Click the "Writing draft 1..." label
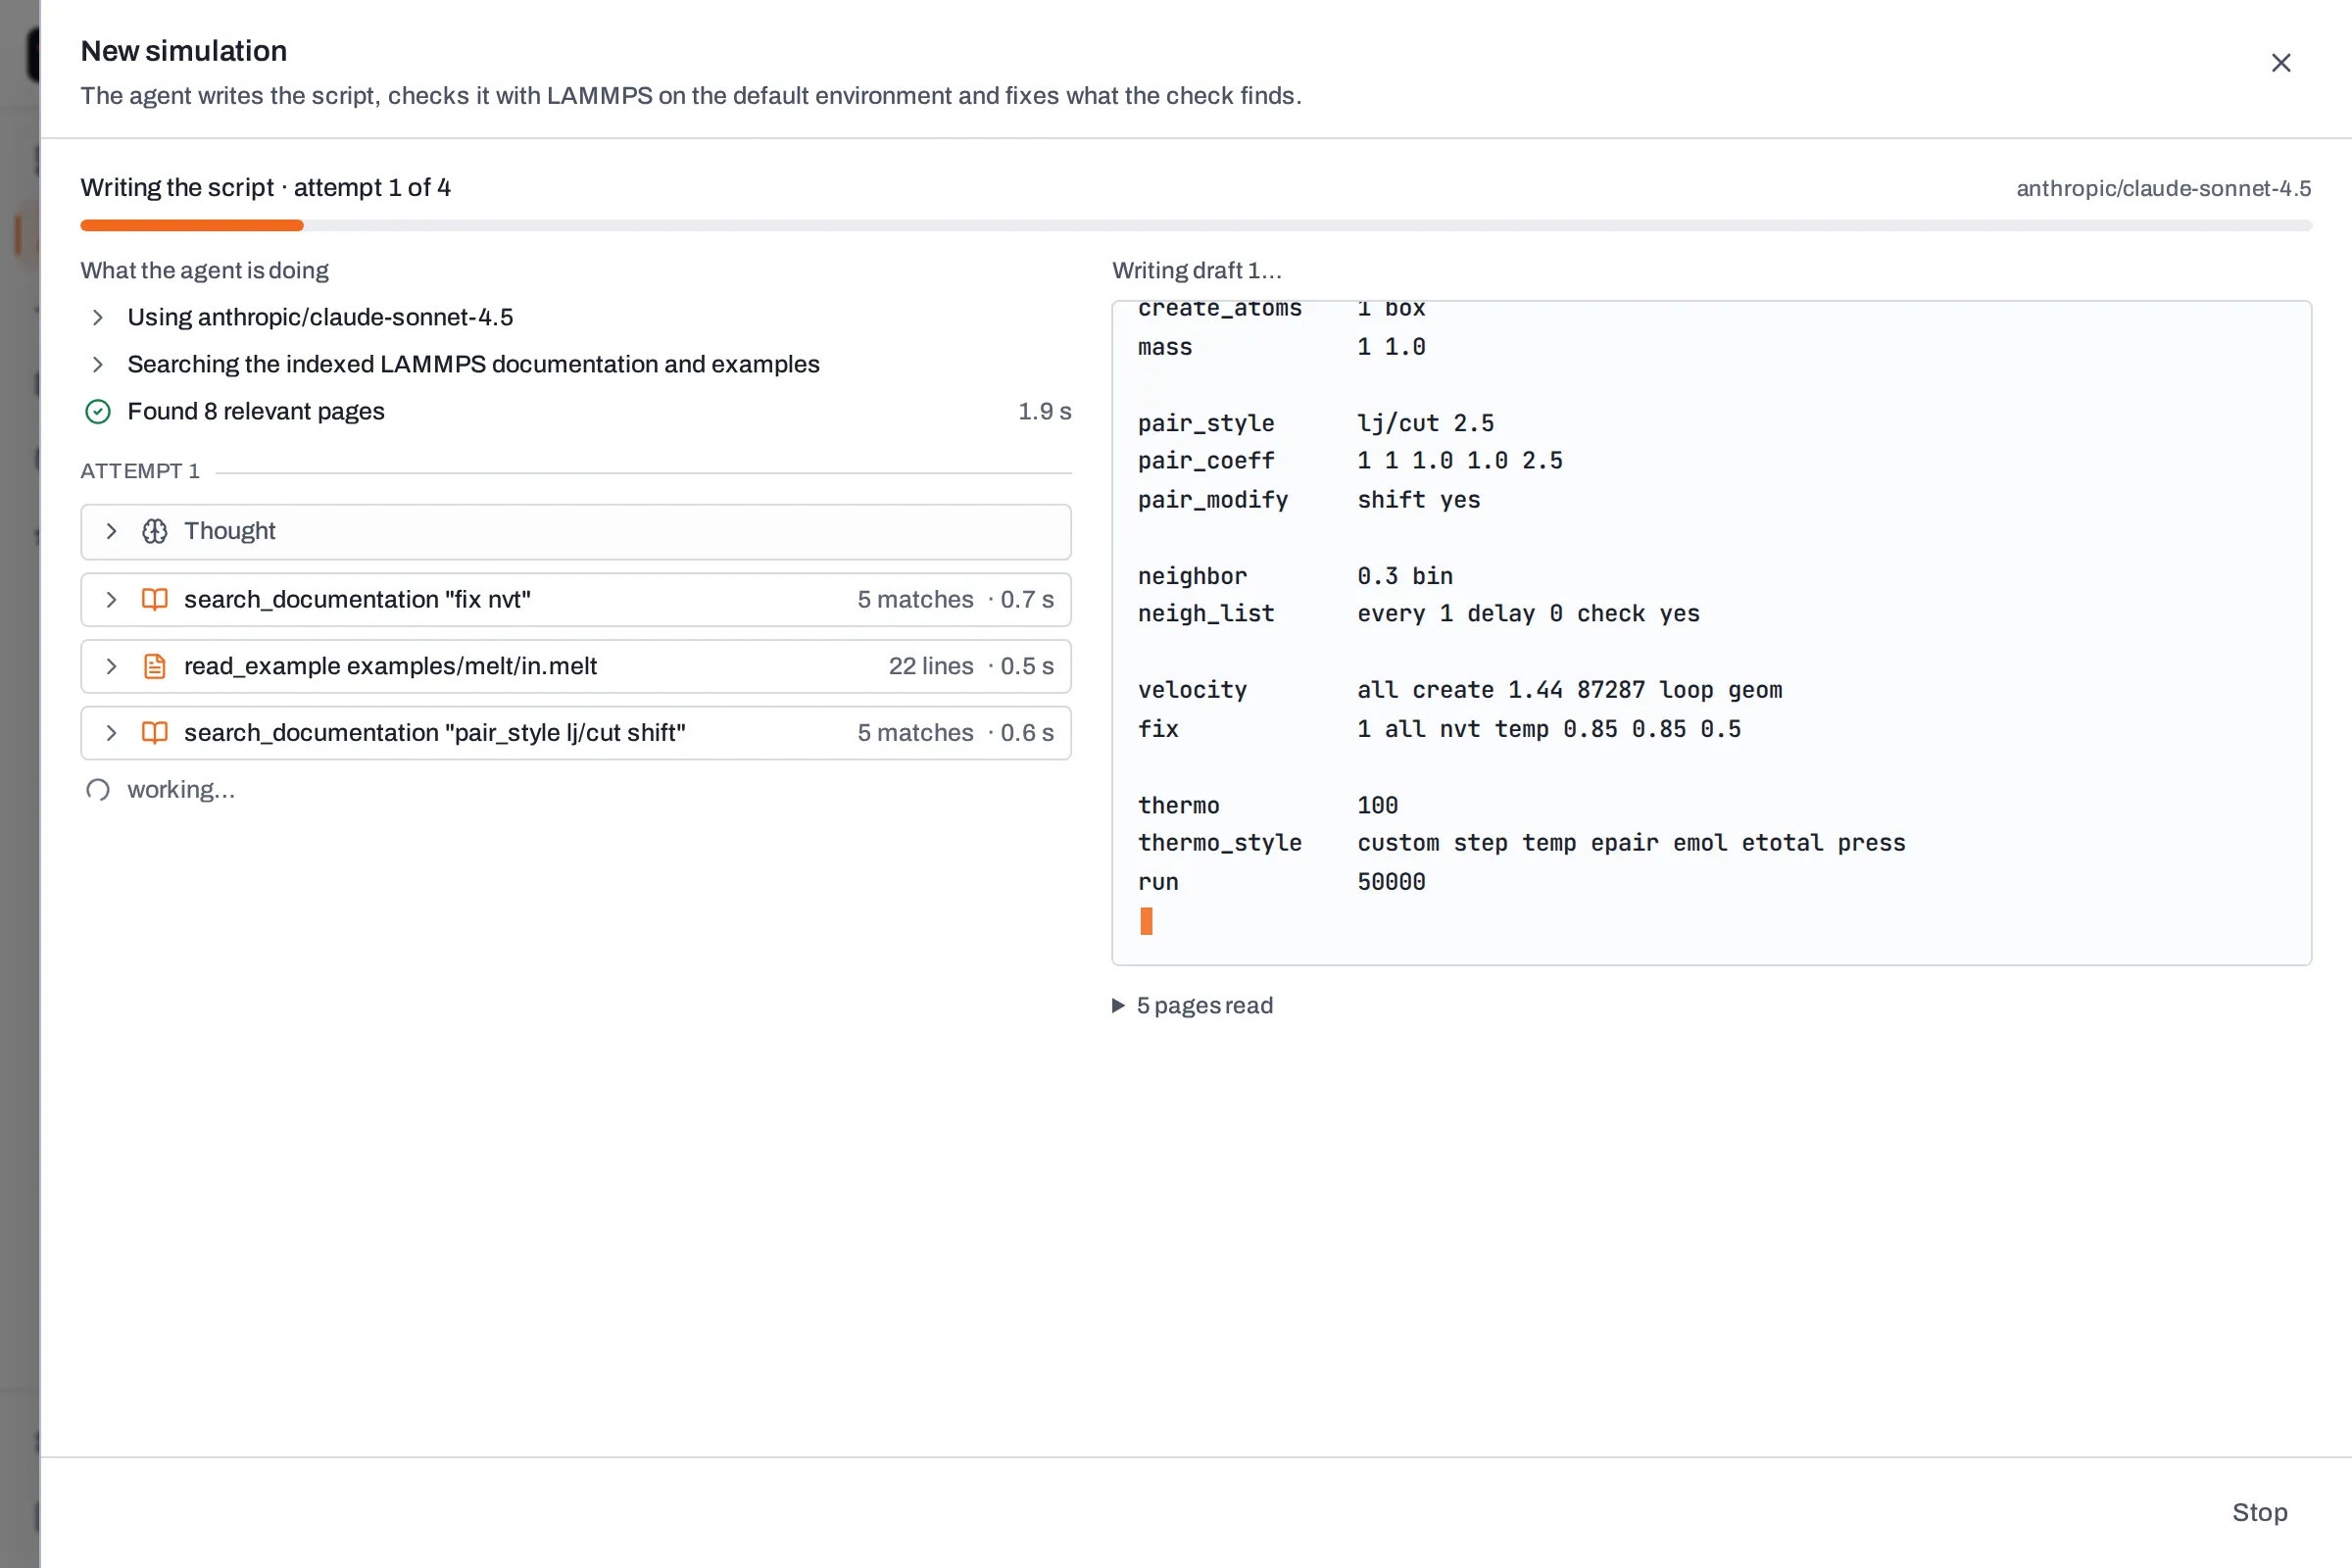Image resolution: width=2352 pixels, height=1568 pixels. [x=1196, y=270]
